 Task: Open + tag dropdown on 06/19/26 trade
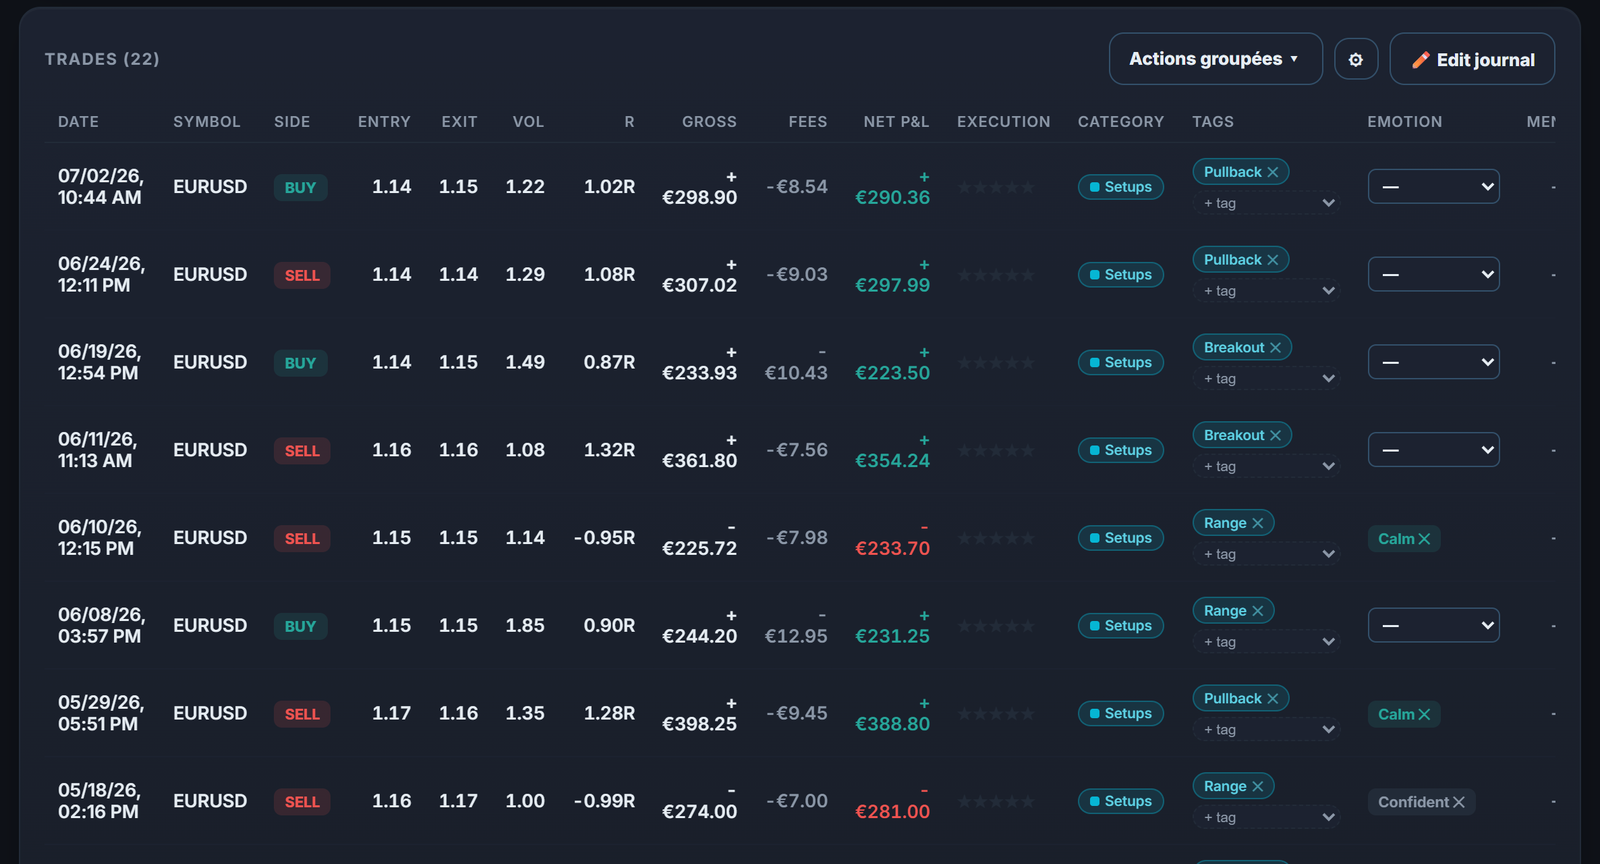[1267, 379]
